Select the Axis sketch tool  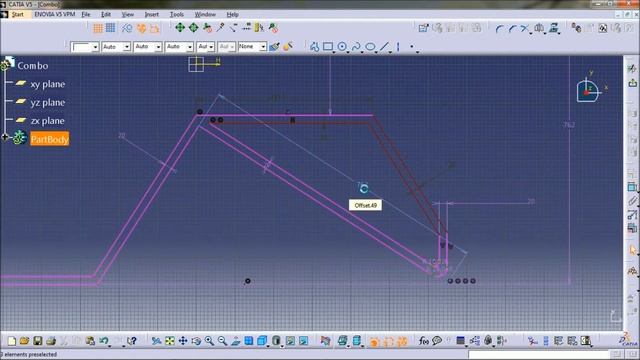(398, 47)
